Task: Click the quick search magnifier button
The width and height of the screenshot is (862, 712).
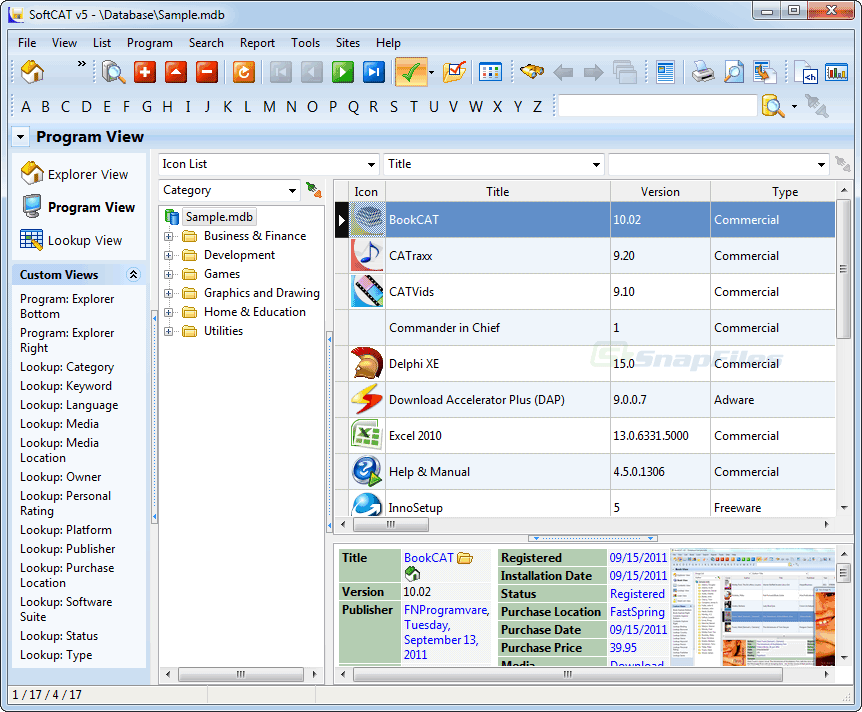Action: (x=773, y=106)
